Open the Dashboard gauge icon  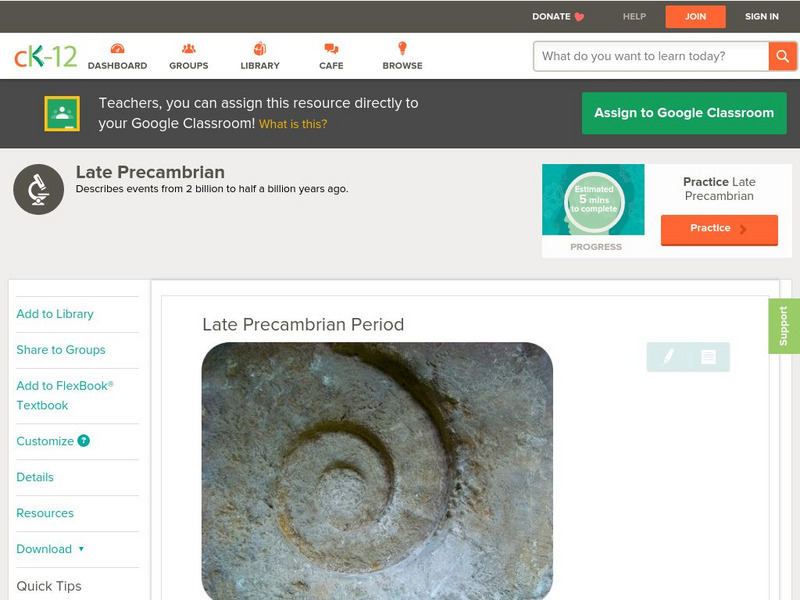click(117, 49)
